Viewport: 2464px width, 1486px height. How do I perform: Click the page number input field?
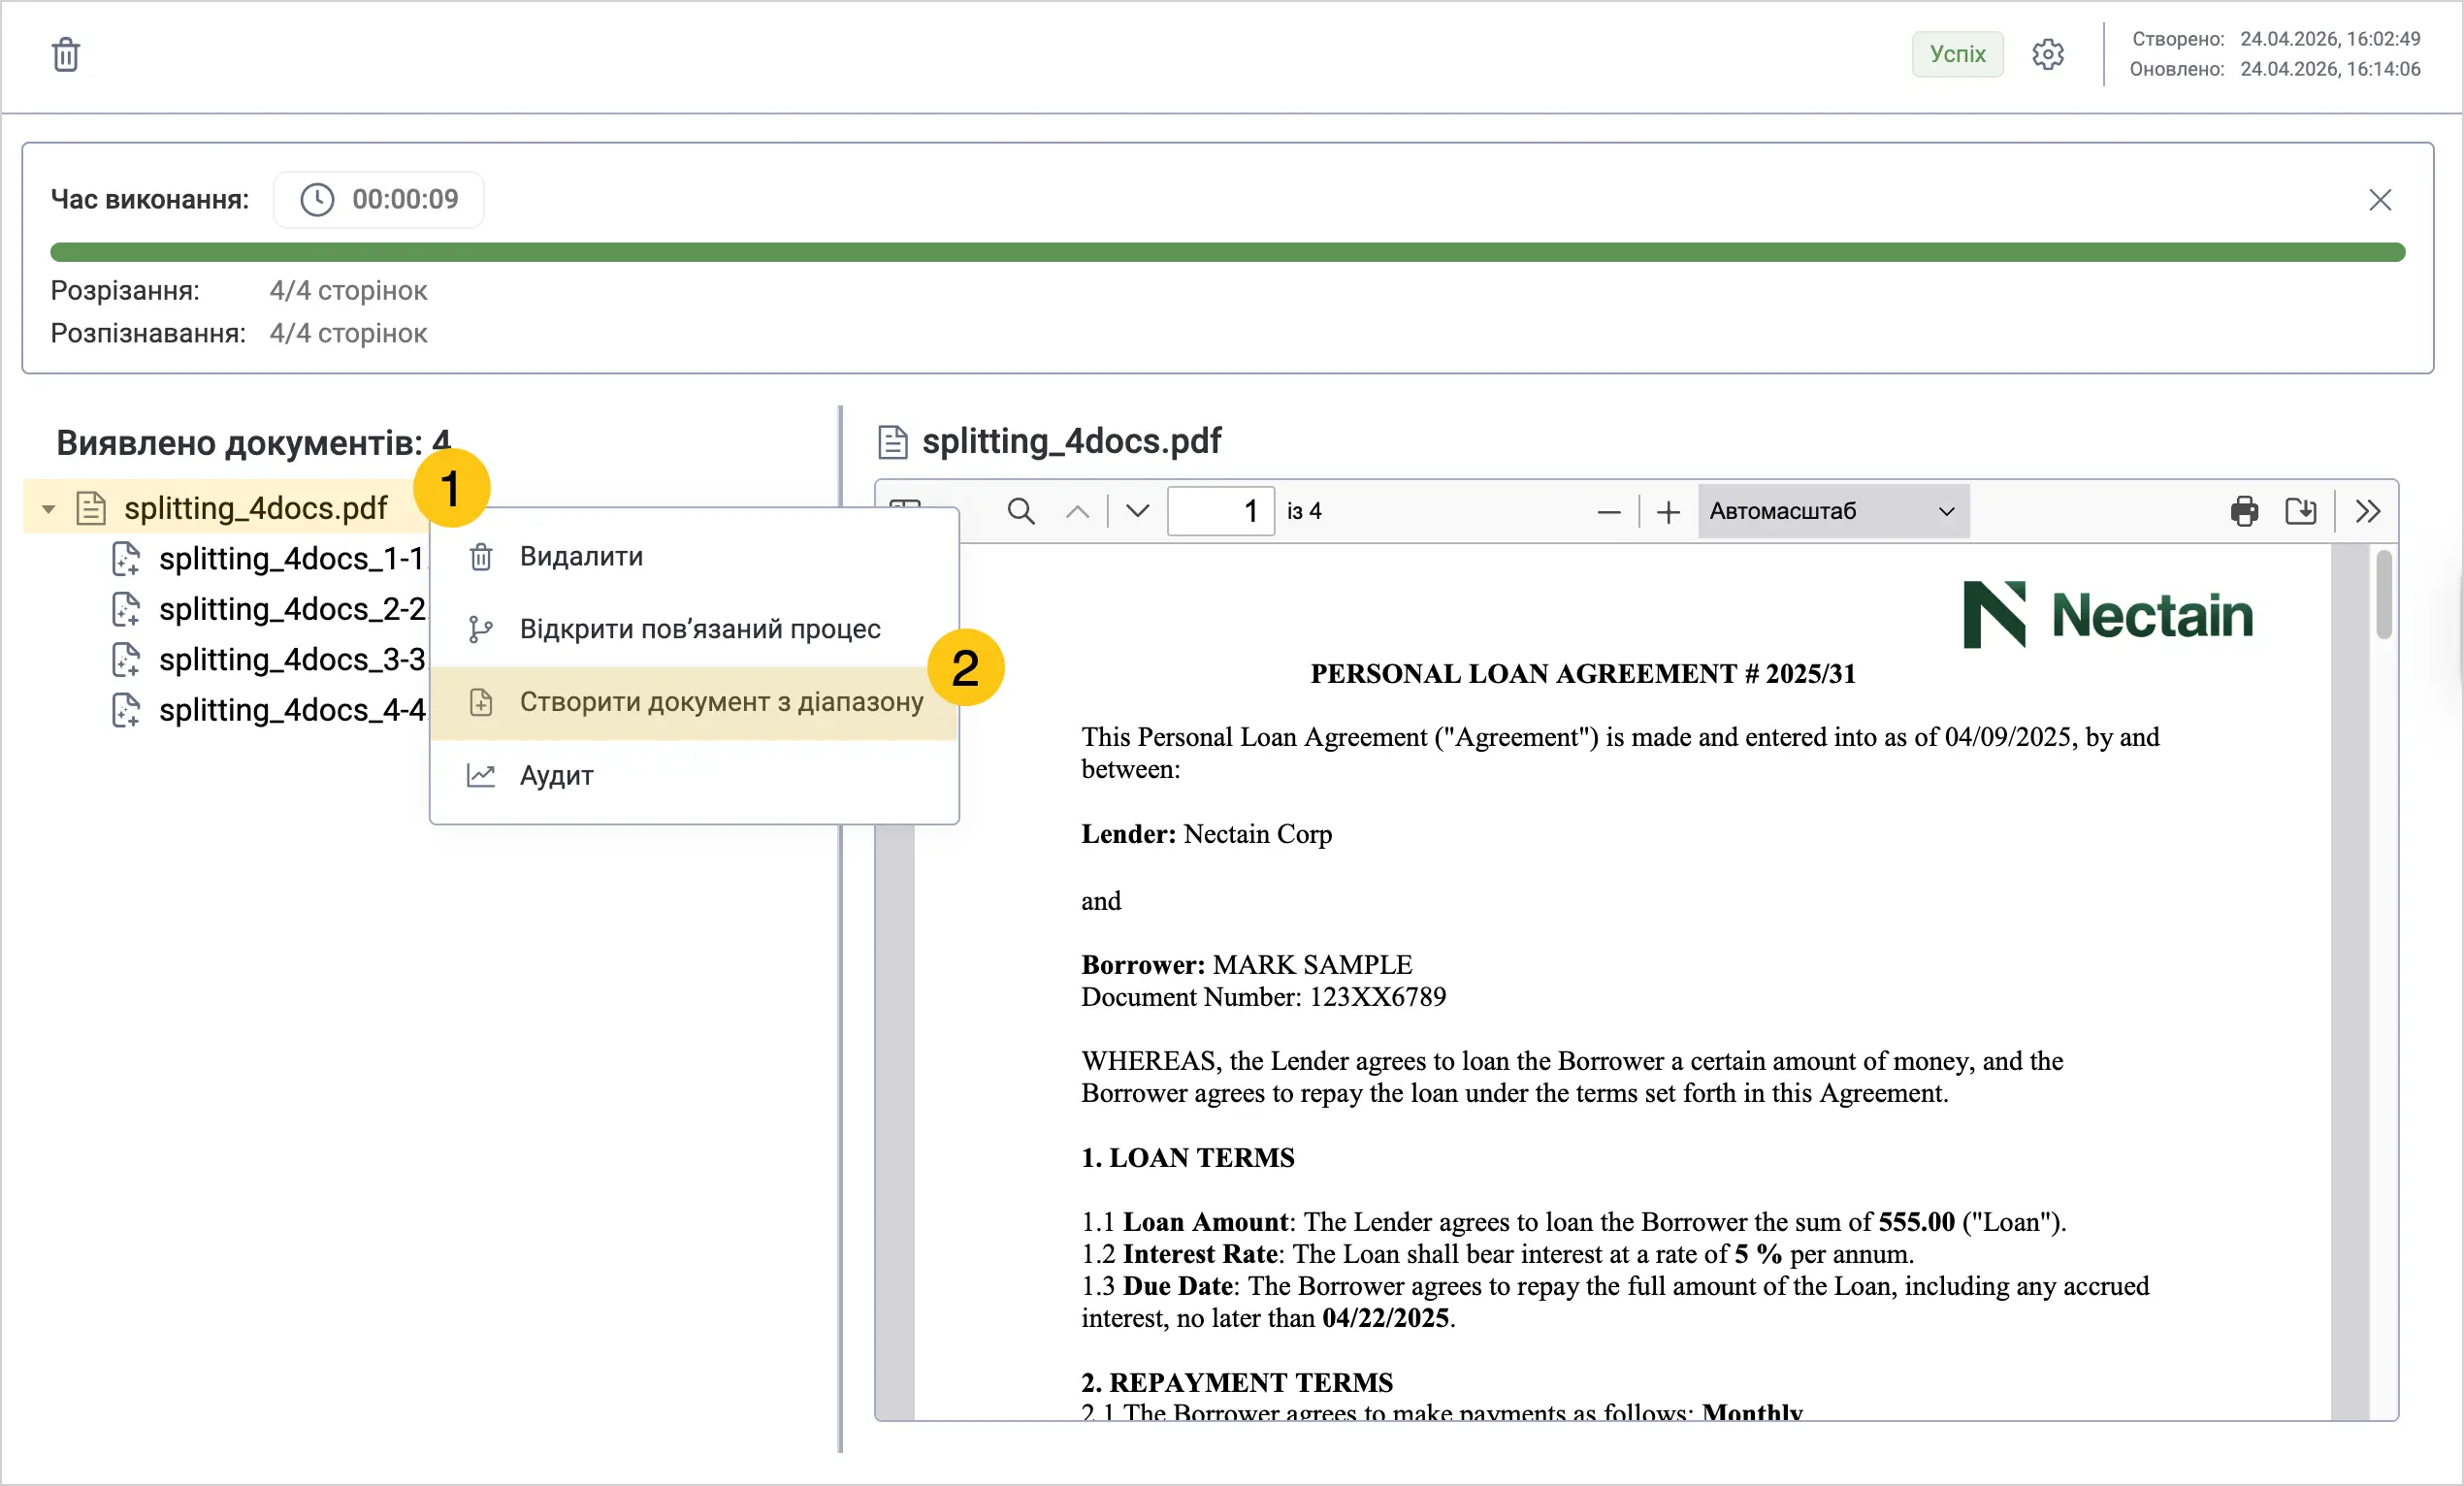pyautogui.click(x=1220, y=511)
